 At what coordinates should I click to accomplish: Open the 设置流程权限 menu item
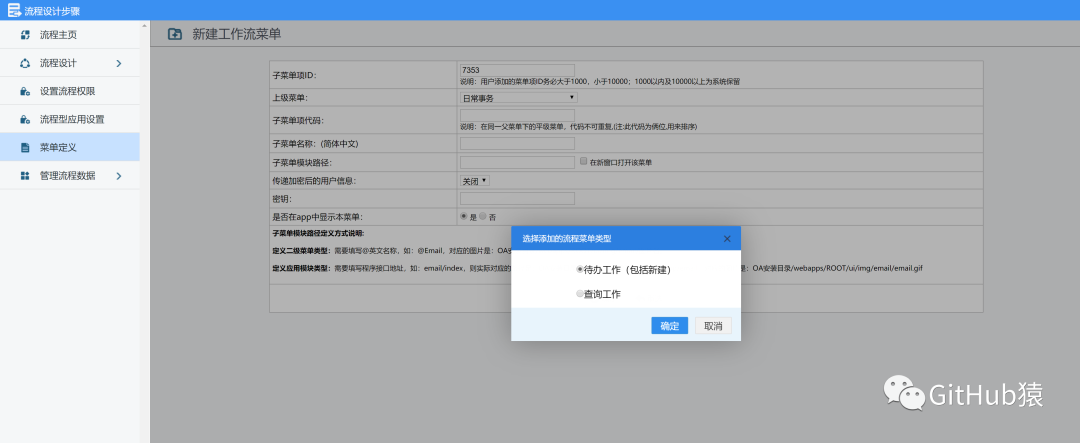(x=70, y=91)
